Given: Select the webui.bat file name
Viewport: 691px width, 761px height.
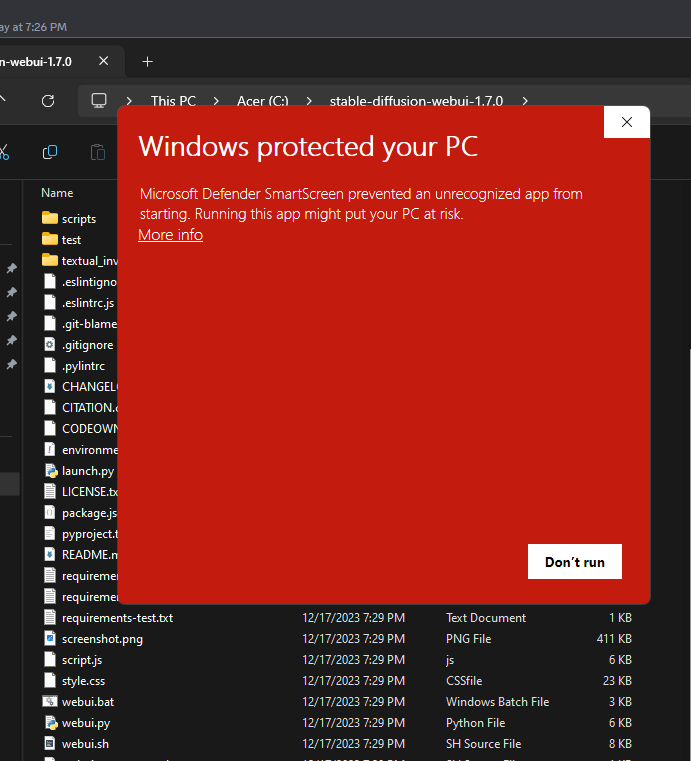Looking at the screenshot, I should click(88, 702).
